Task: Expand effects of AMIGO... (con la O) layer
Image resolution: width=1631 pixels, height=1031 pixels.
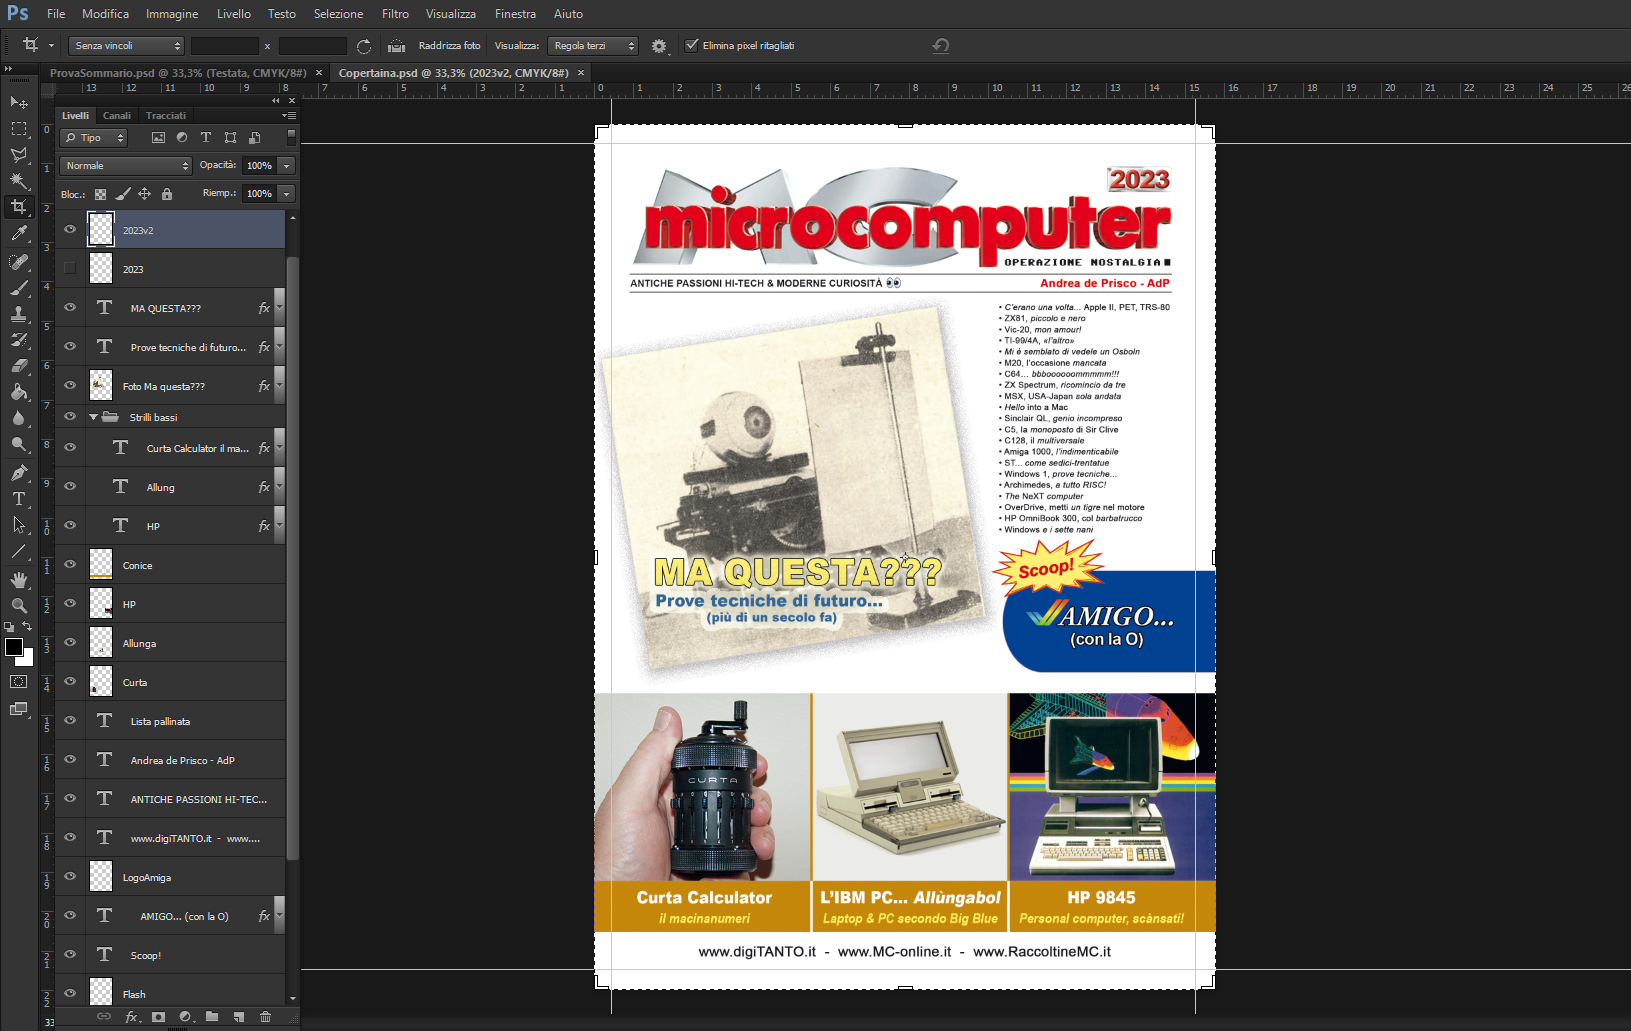Action: [x=279, y=916]
